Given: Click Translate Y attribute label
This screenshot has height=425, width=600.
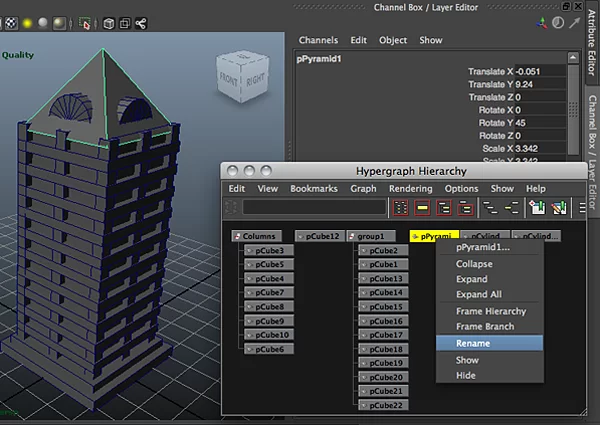Looking at the screenshot, I should 491,84.
